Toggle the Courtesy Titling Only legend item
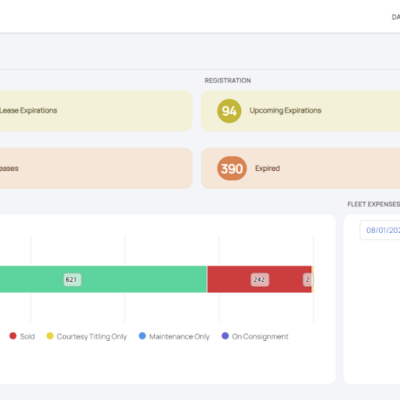The height and width of the screenshot is (400, 400). (x=87, y=336)
